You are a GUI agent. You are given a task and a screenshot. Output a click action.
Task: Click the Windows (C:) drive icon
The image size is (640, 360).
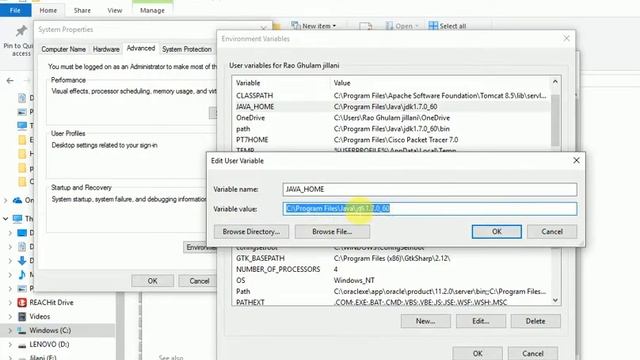(x=22, y=330)
